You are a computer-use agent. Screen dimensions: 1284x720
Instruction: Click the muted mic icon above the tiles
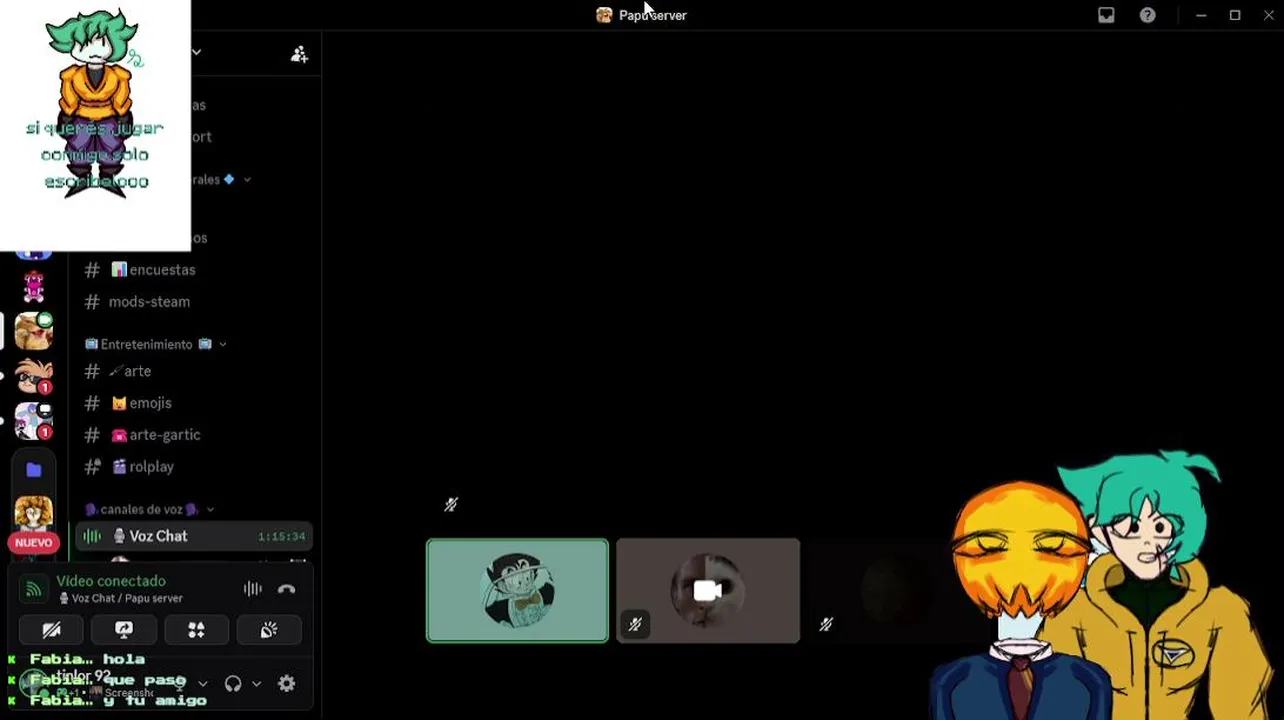(451, 505)
